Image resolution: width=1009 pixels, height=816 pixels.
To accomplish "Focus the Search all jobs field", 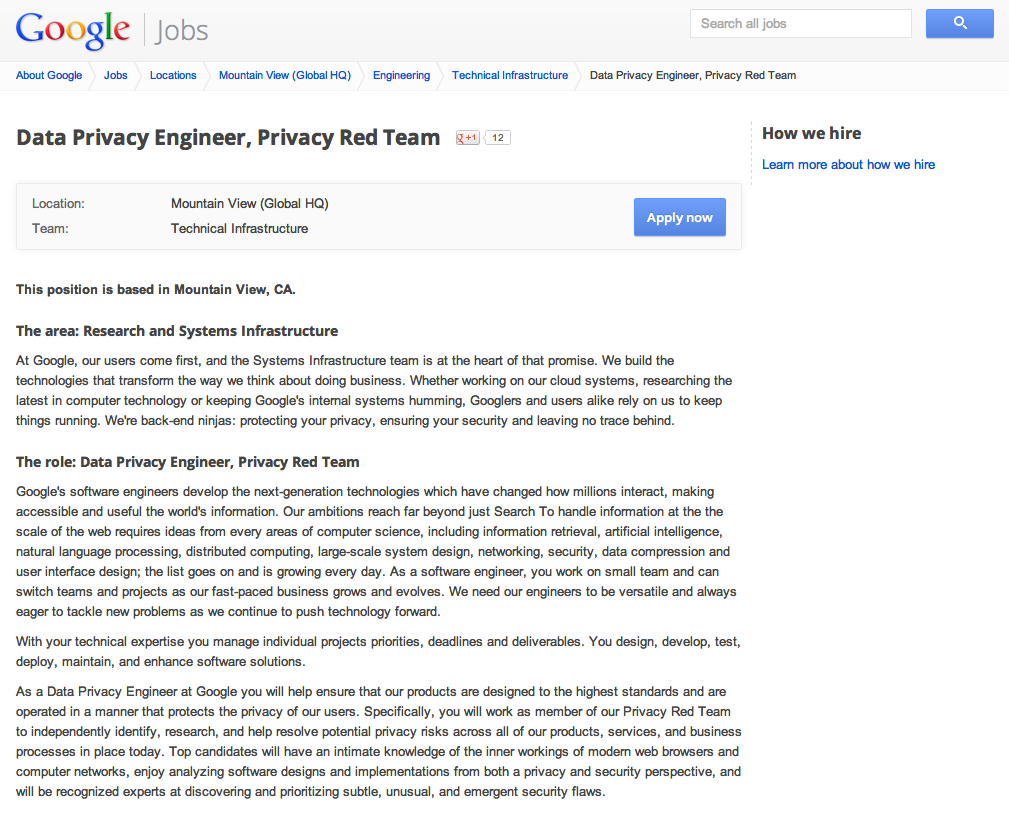I will tap(801, 24).
